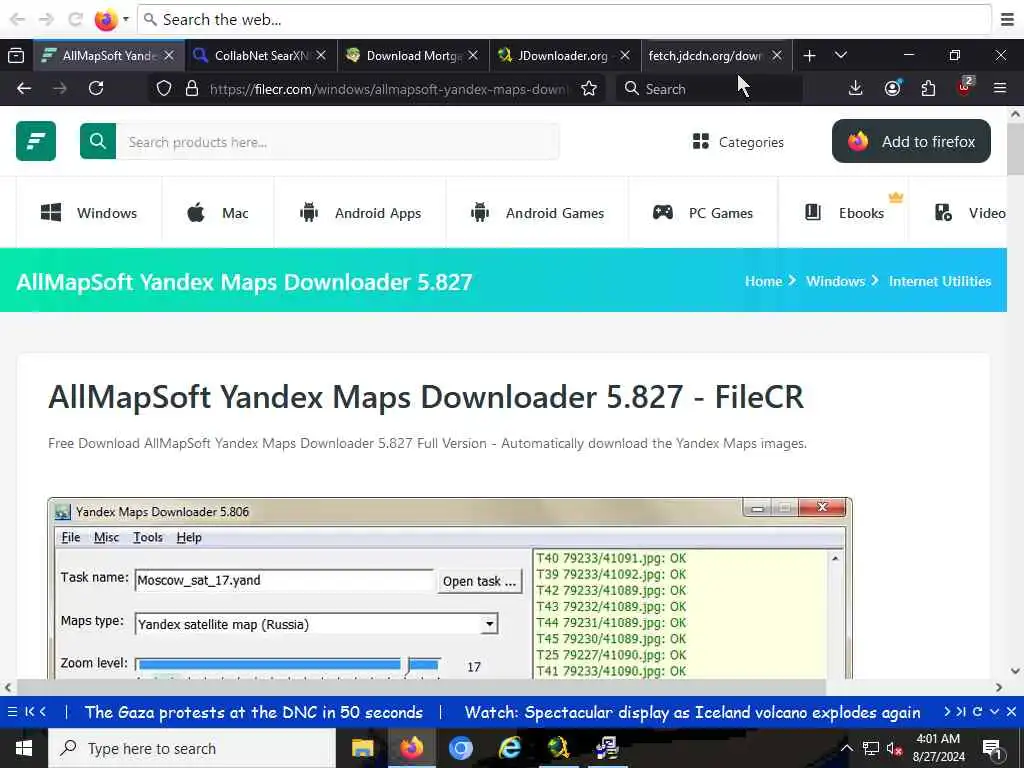This screenshot has width=1024, height=768.
Task: Jump to the last ticker item
Action: point(961,711)
